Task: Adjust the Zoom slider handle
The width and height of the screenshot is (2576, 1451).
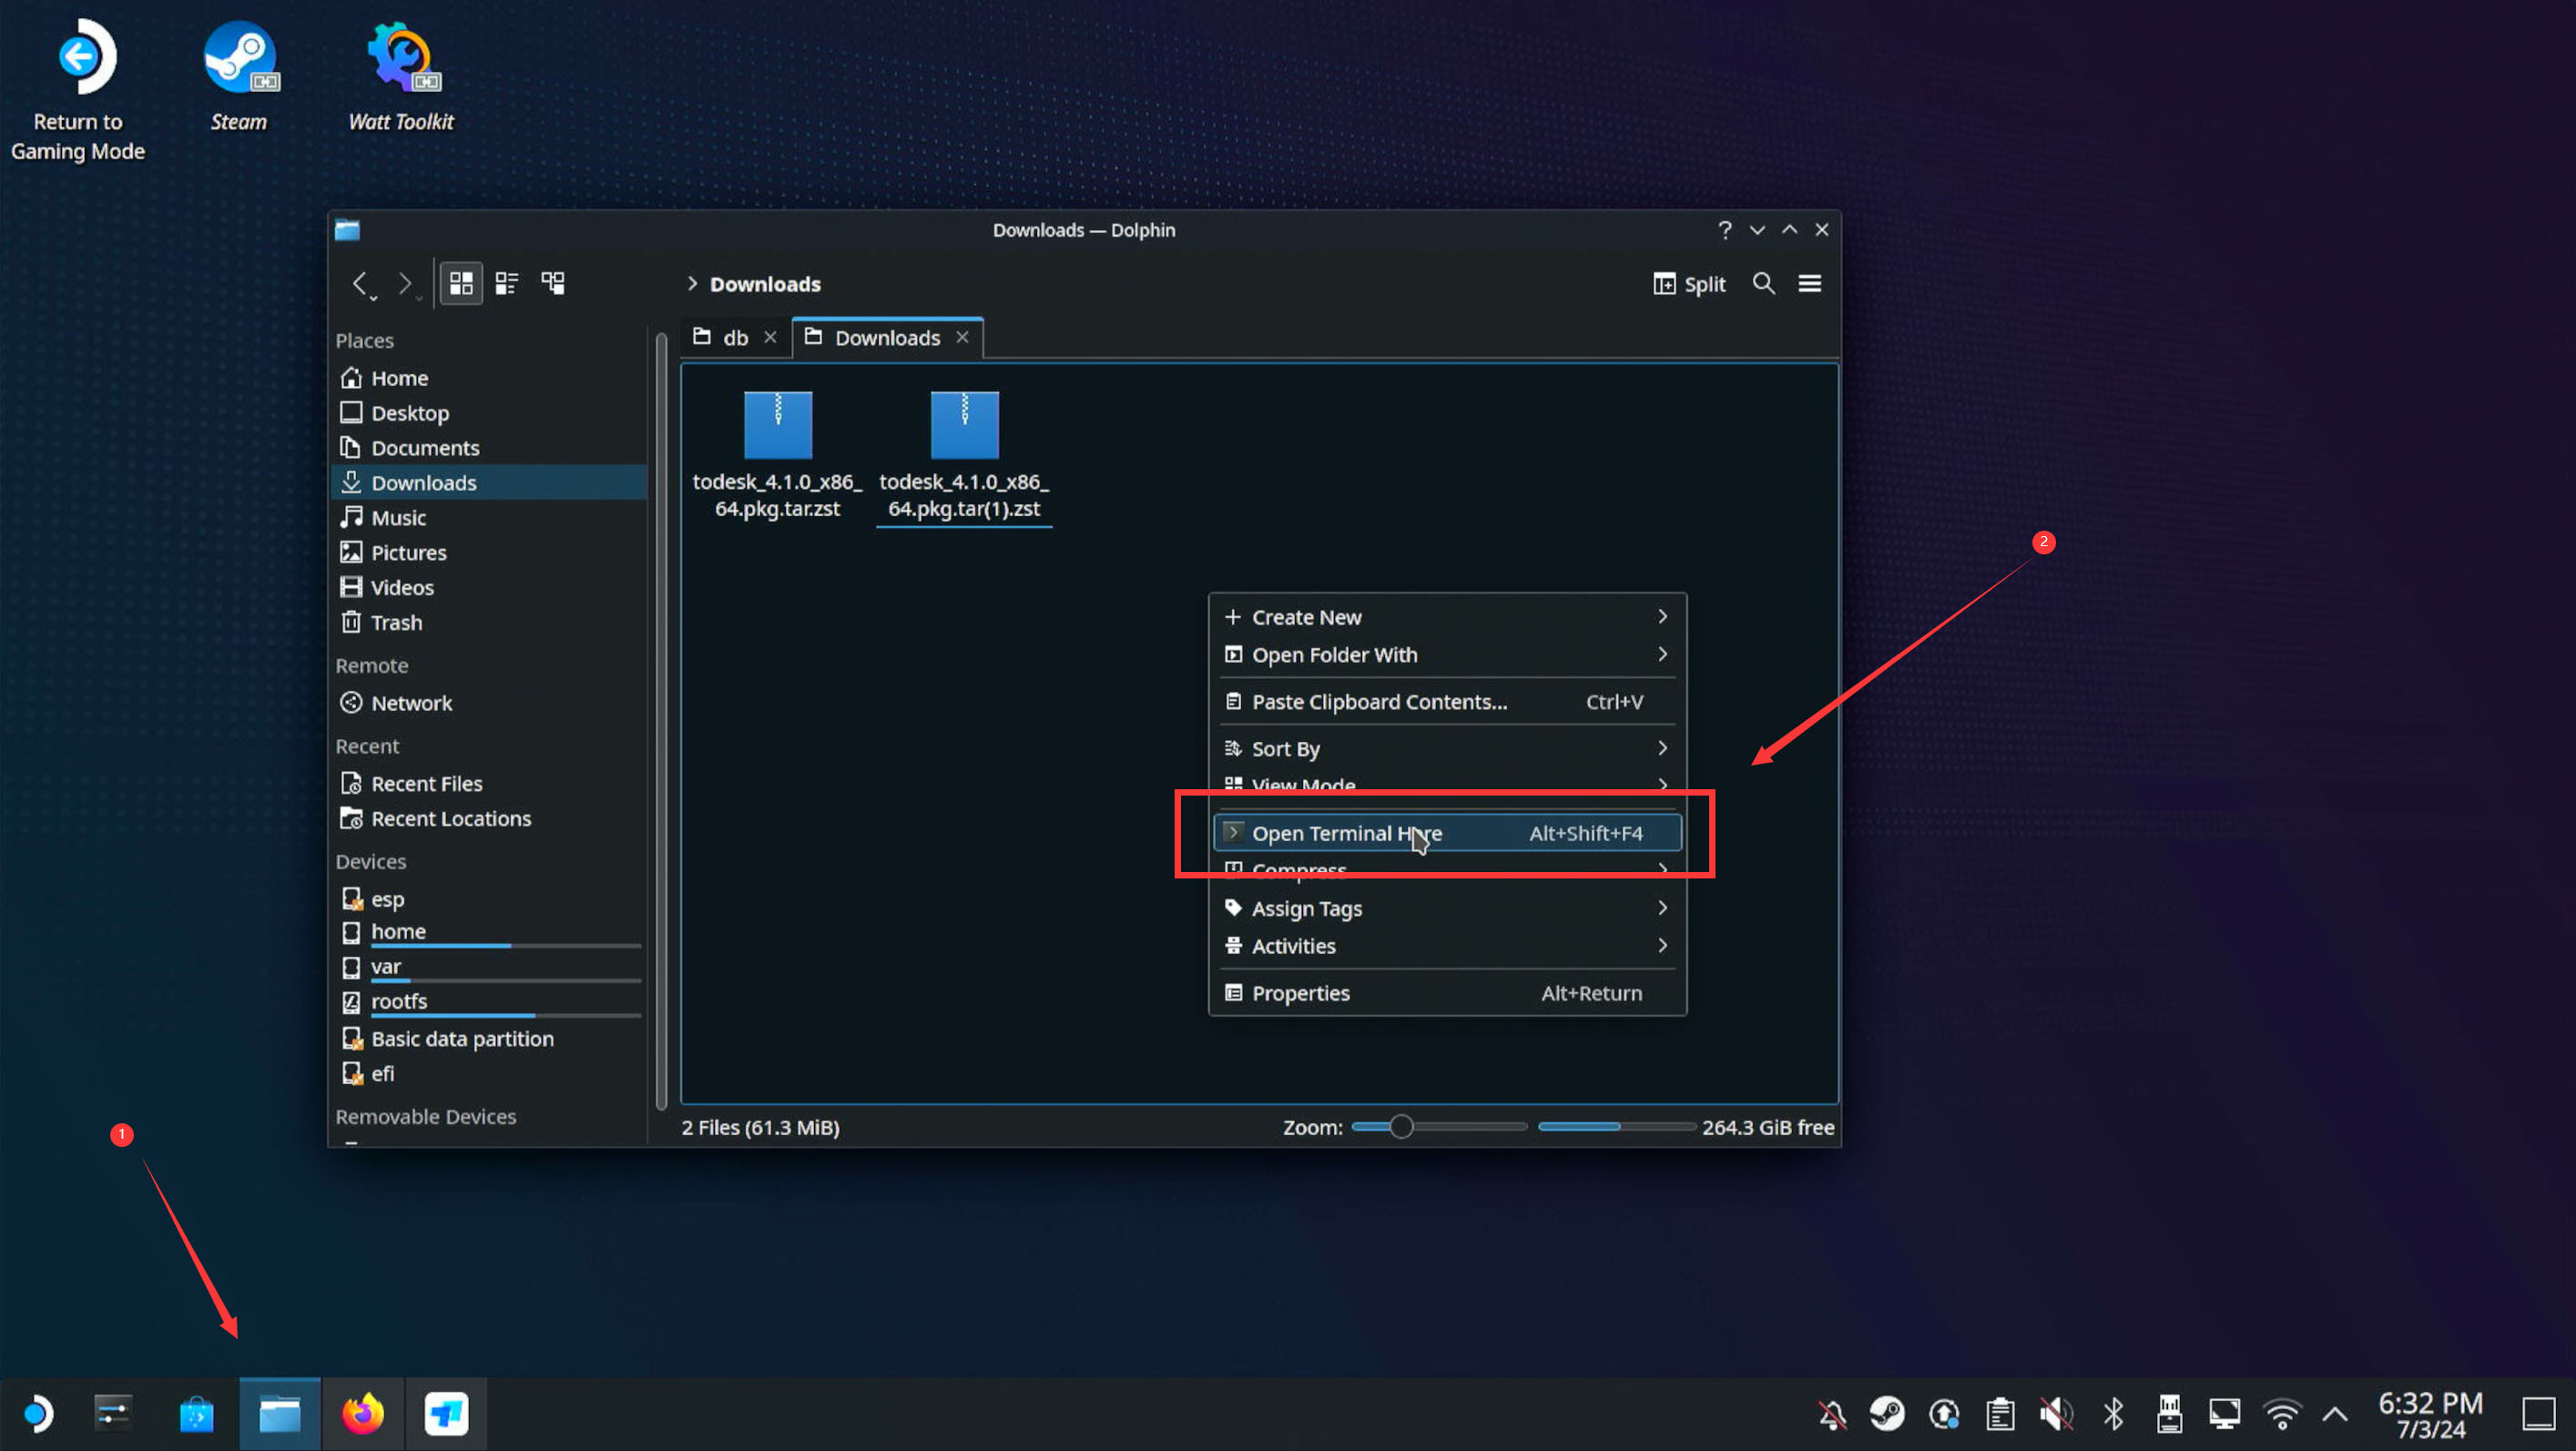Action: [1401, 1127]
